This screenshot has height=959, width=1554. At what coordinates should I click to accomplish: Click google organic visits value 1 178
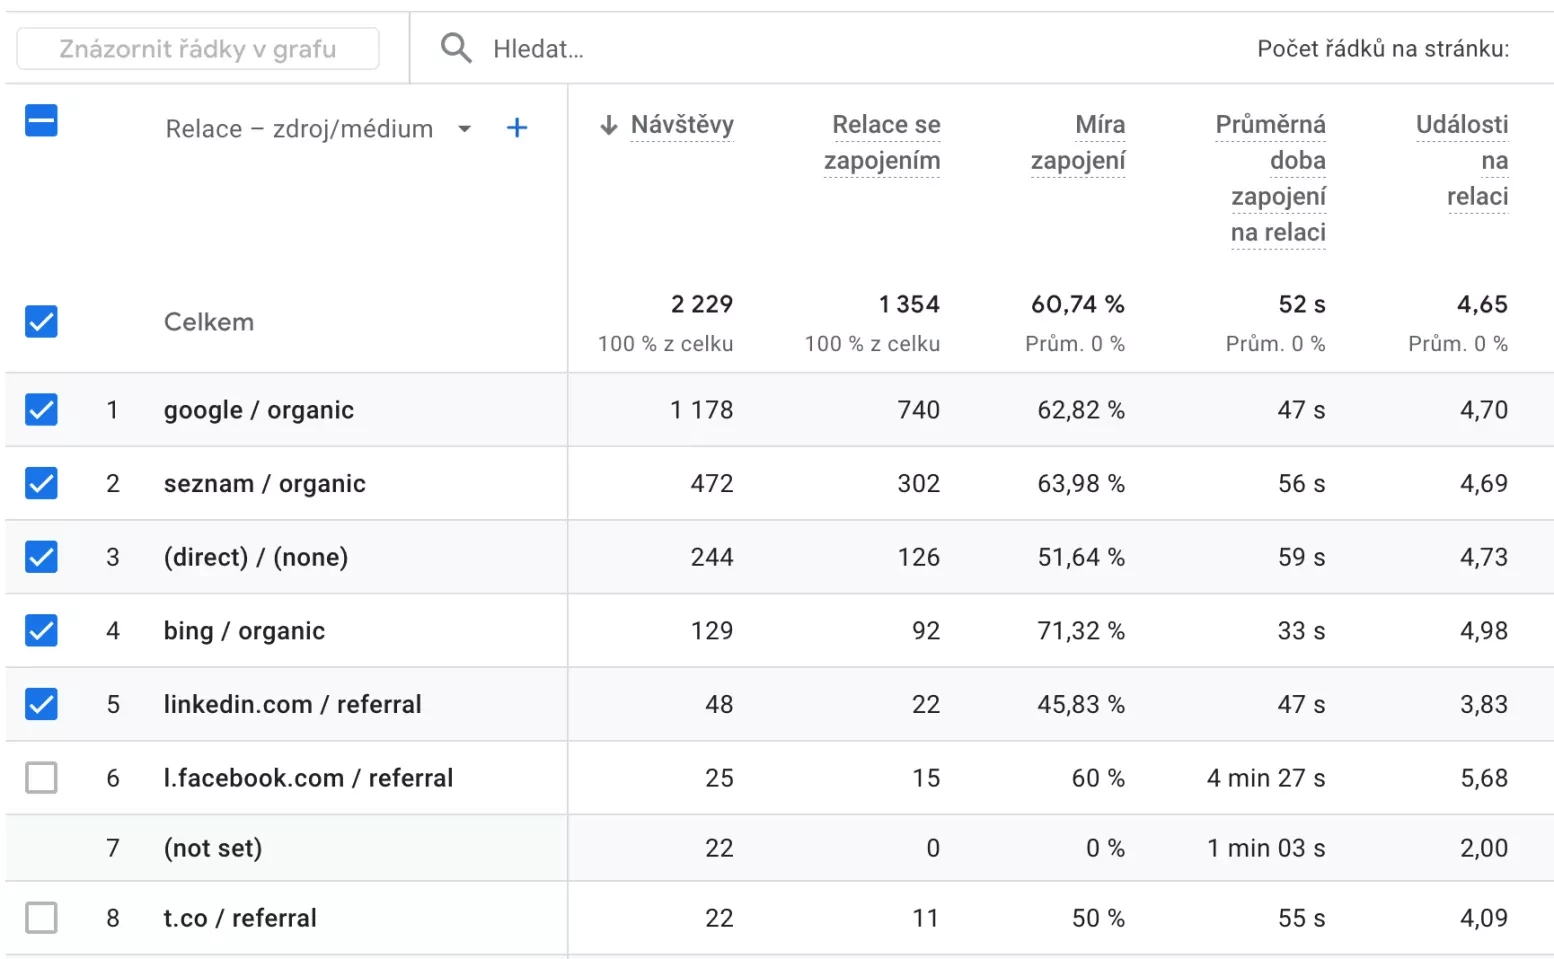tap(702, 410)
